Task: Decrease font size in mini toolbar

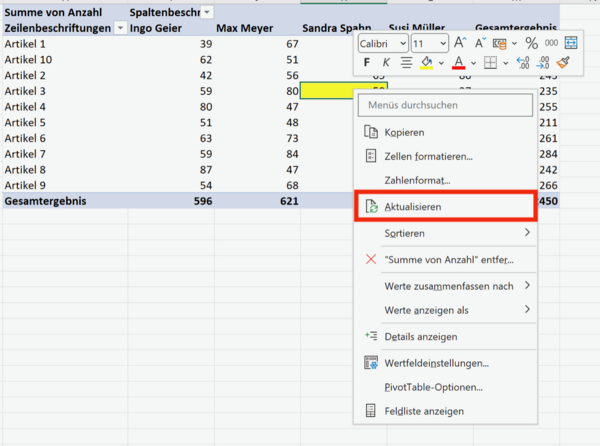Action: 480,43
